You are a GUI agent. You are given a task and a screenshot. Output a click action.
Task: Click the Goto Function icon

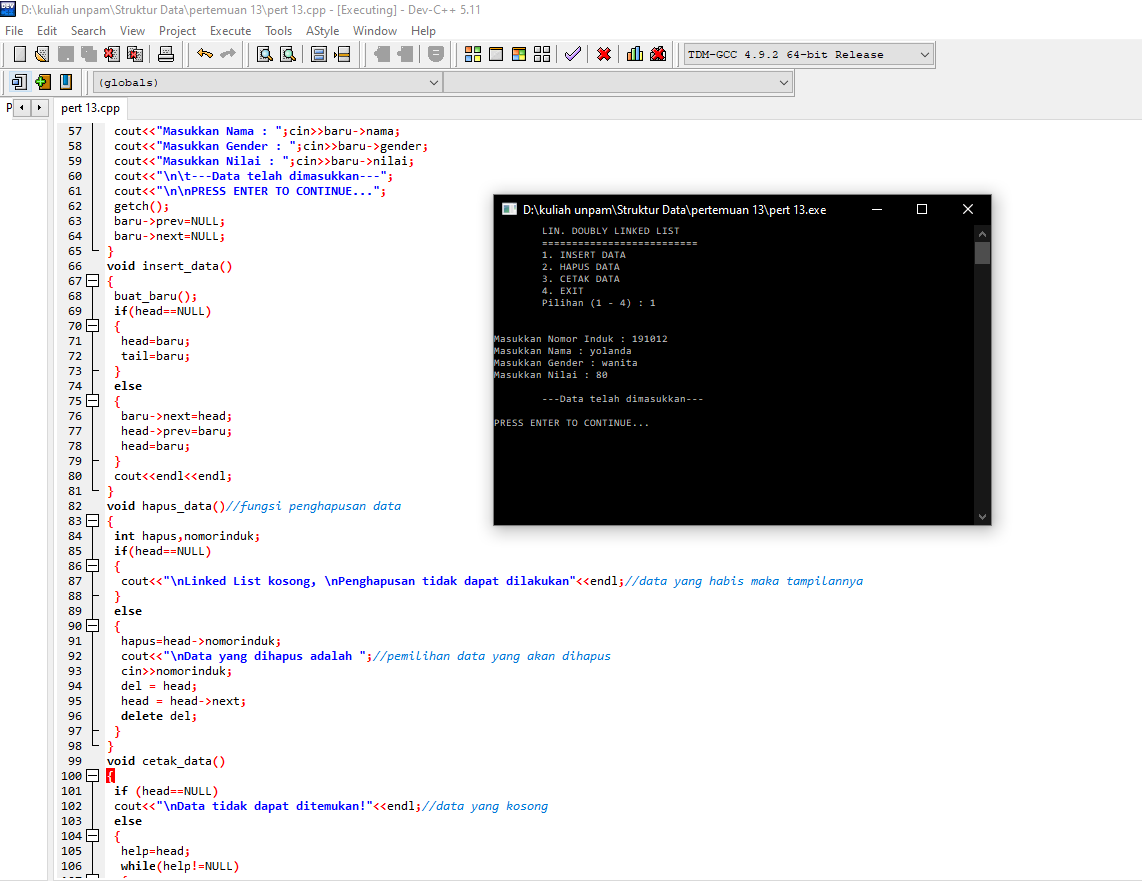pyautogui.click(x=319, y=54)
